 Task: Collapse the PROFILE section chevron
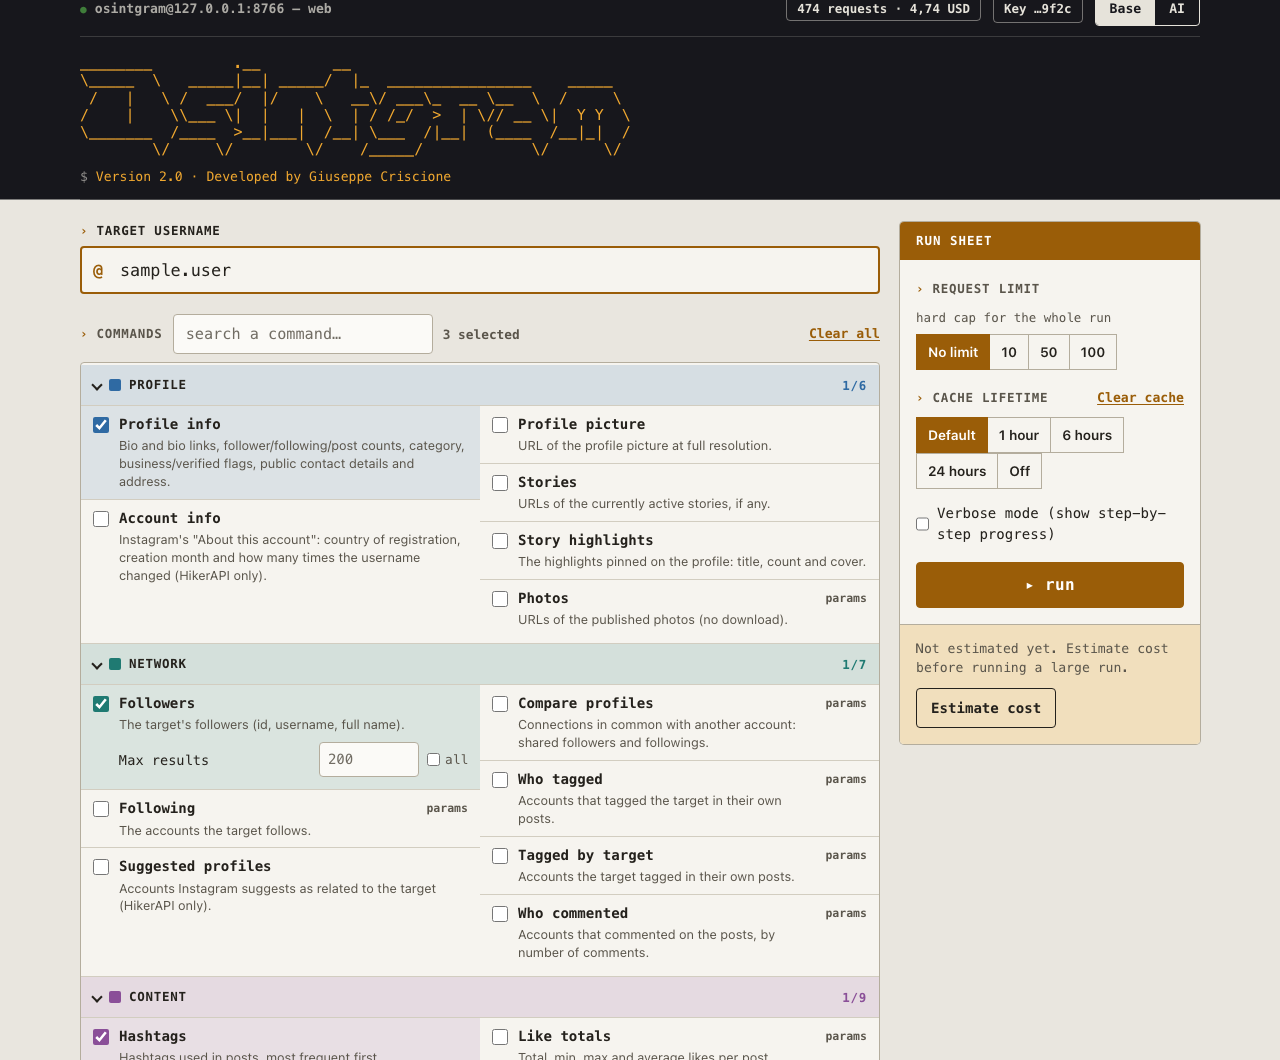point(97,386)
